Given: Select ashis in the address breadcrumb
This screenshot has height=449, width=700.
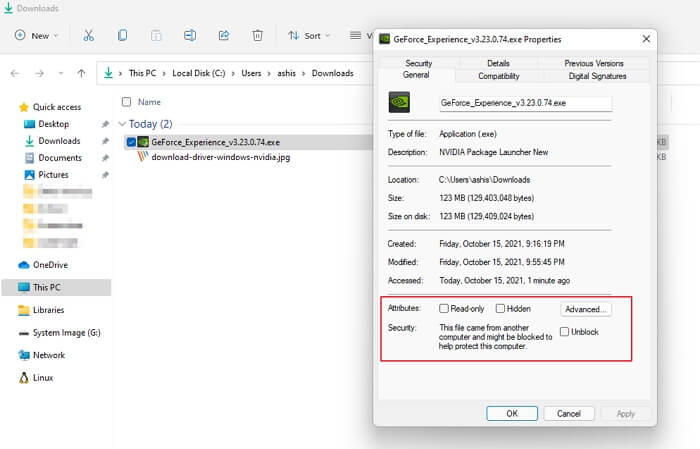Looking at the screenshot, I should (287, 73).
